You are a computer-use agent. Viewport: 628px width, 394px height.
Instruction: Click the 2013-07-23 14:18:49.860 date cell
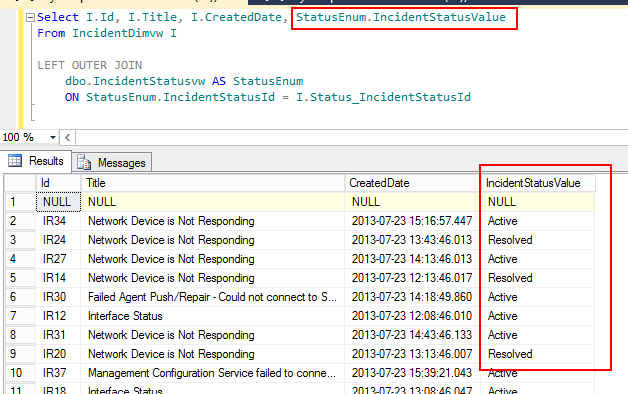pos(413,297)
